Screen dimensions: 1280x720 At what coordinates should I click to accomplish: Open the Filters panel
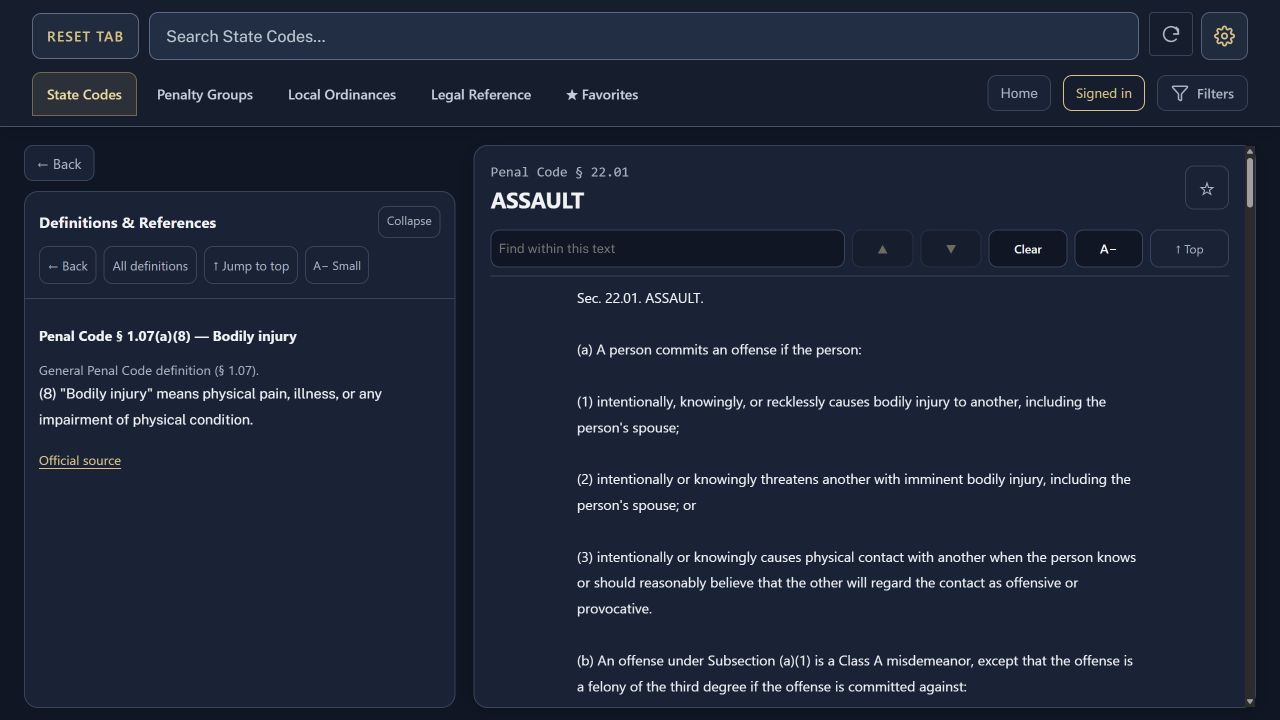[1202, 93]
